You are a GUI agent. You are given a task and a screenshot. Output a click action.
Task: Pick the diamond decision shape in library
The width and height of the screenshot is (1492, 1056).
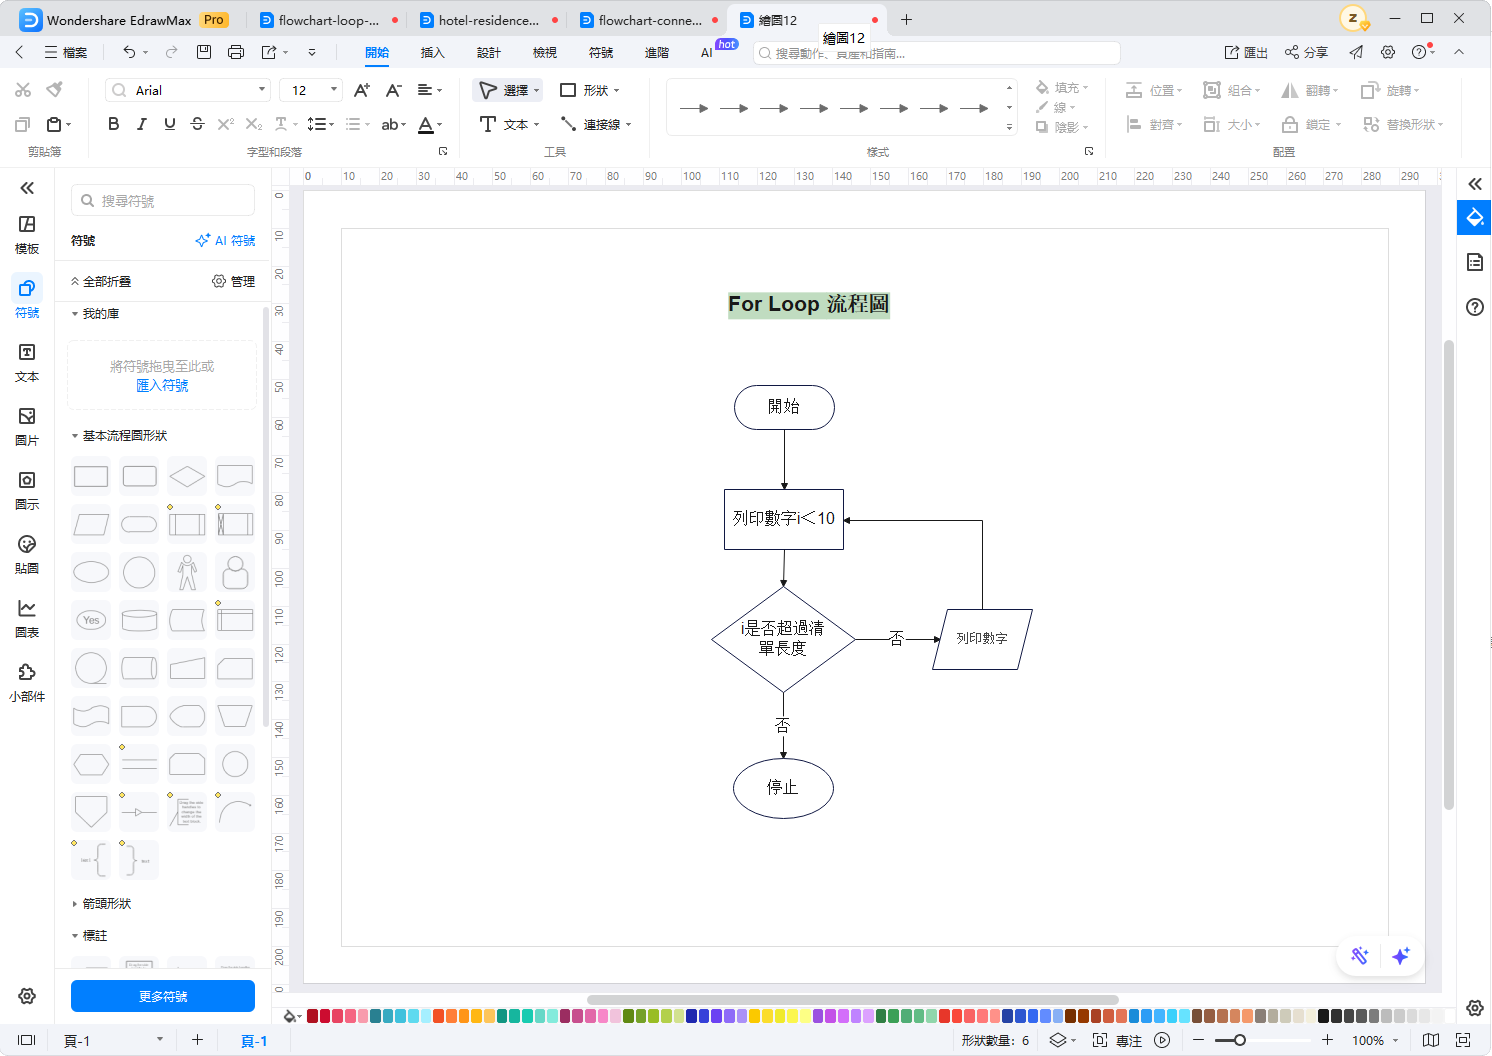(187, 476)
